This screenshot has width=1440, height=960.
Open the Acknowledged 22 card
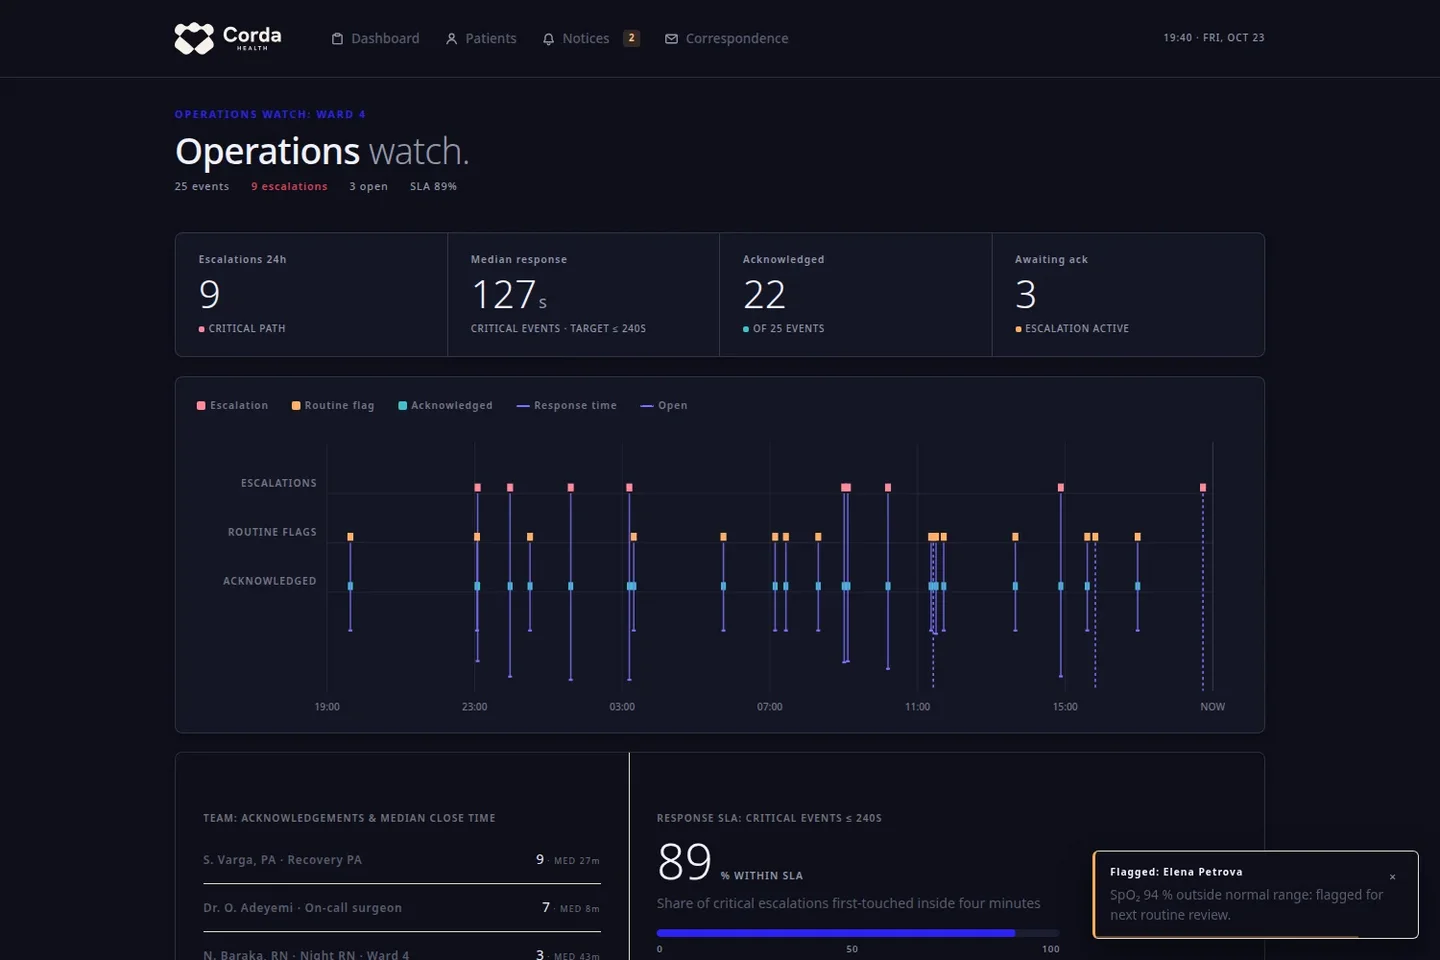point(856,295)
